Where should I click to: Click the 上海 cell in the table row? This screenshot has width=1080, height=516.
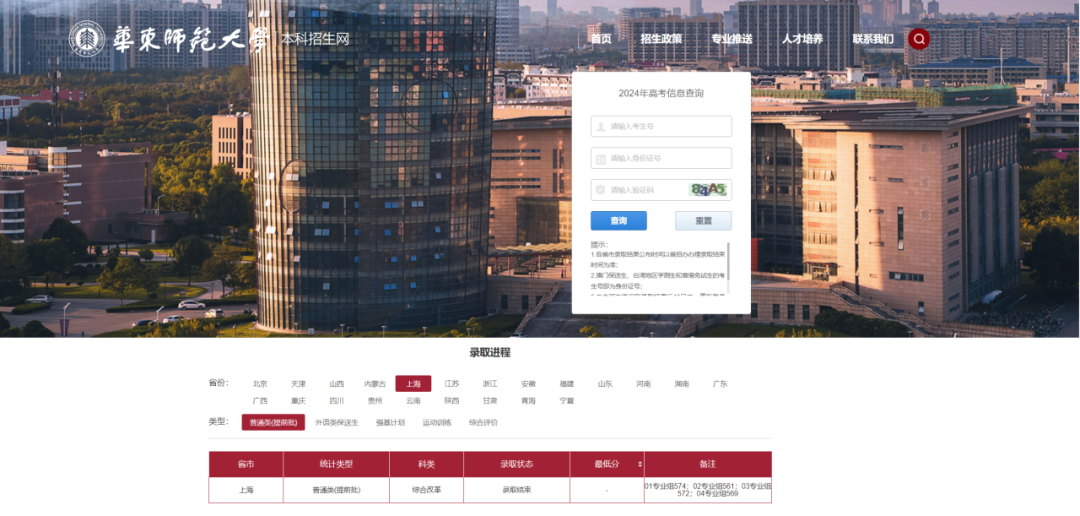(x=246, y=490)
